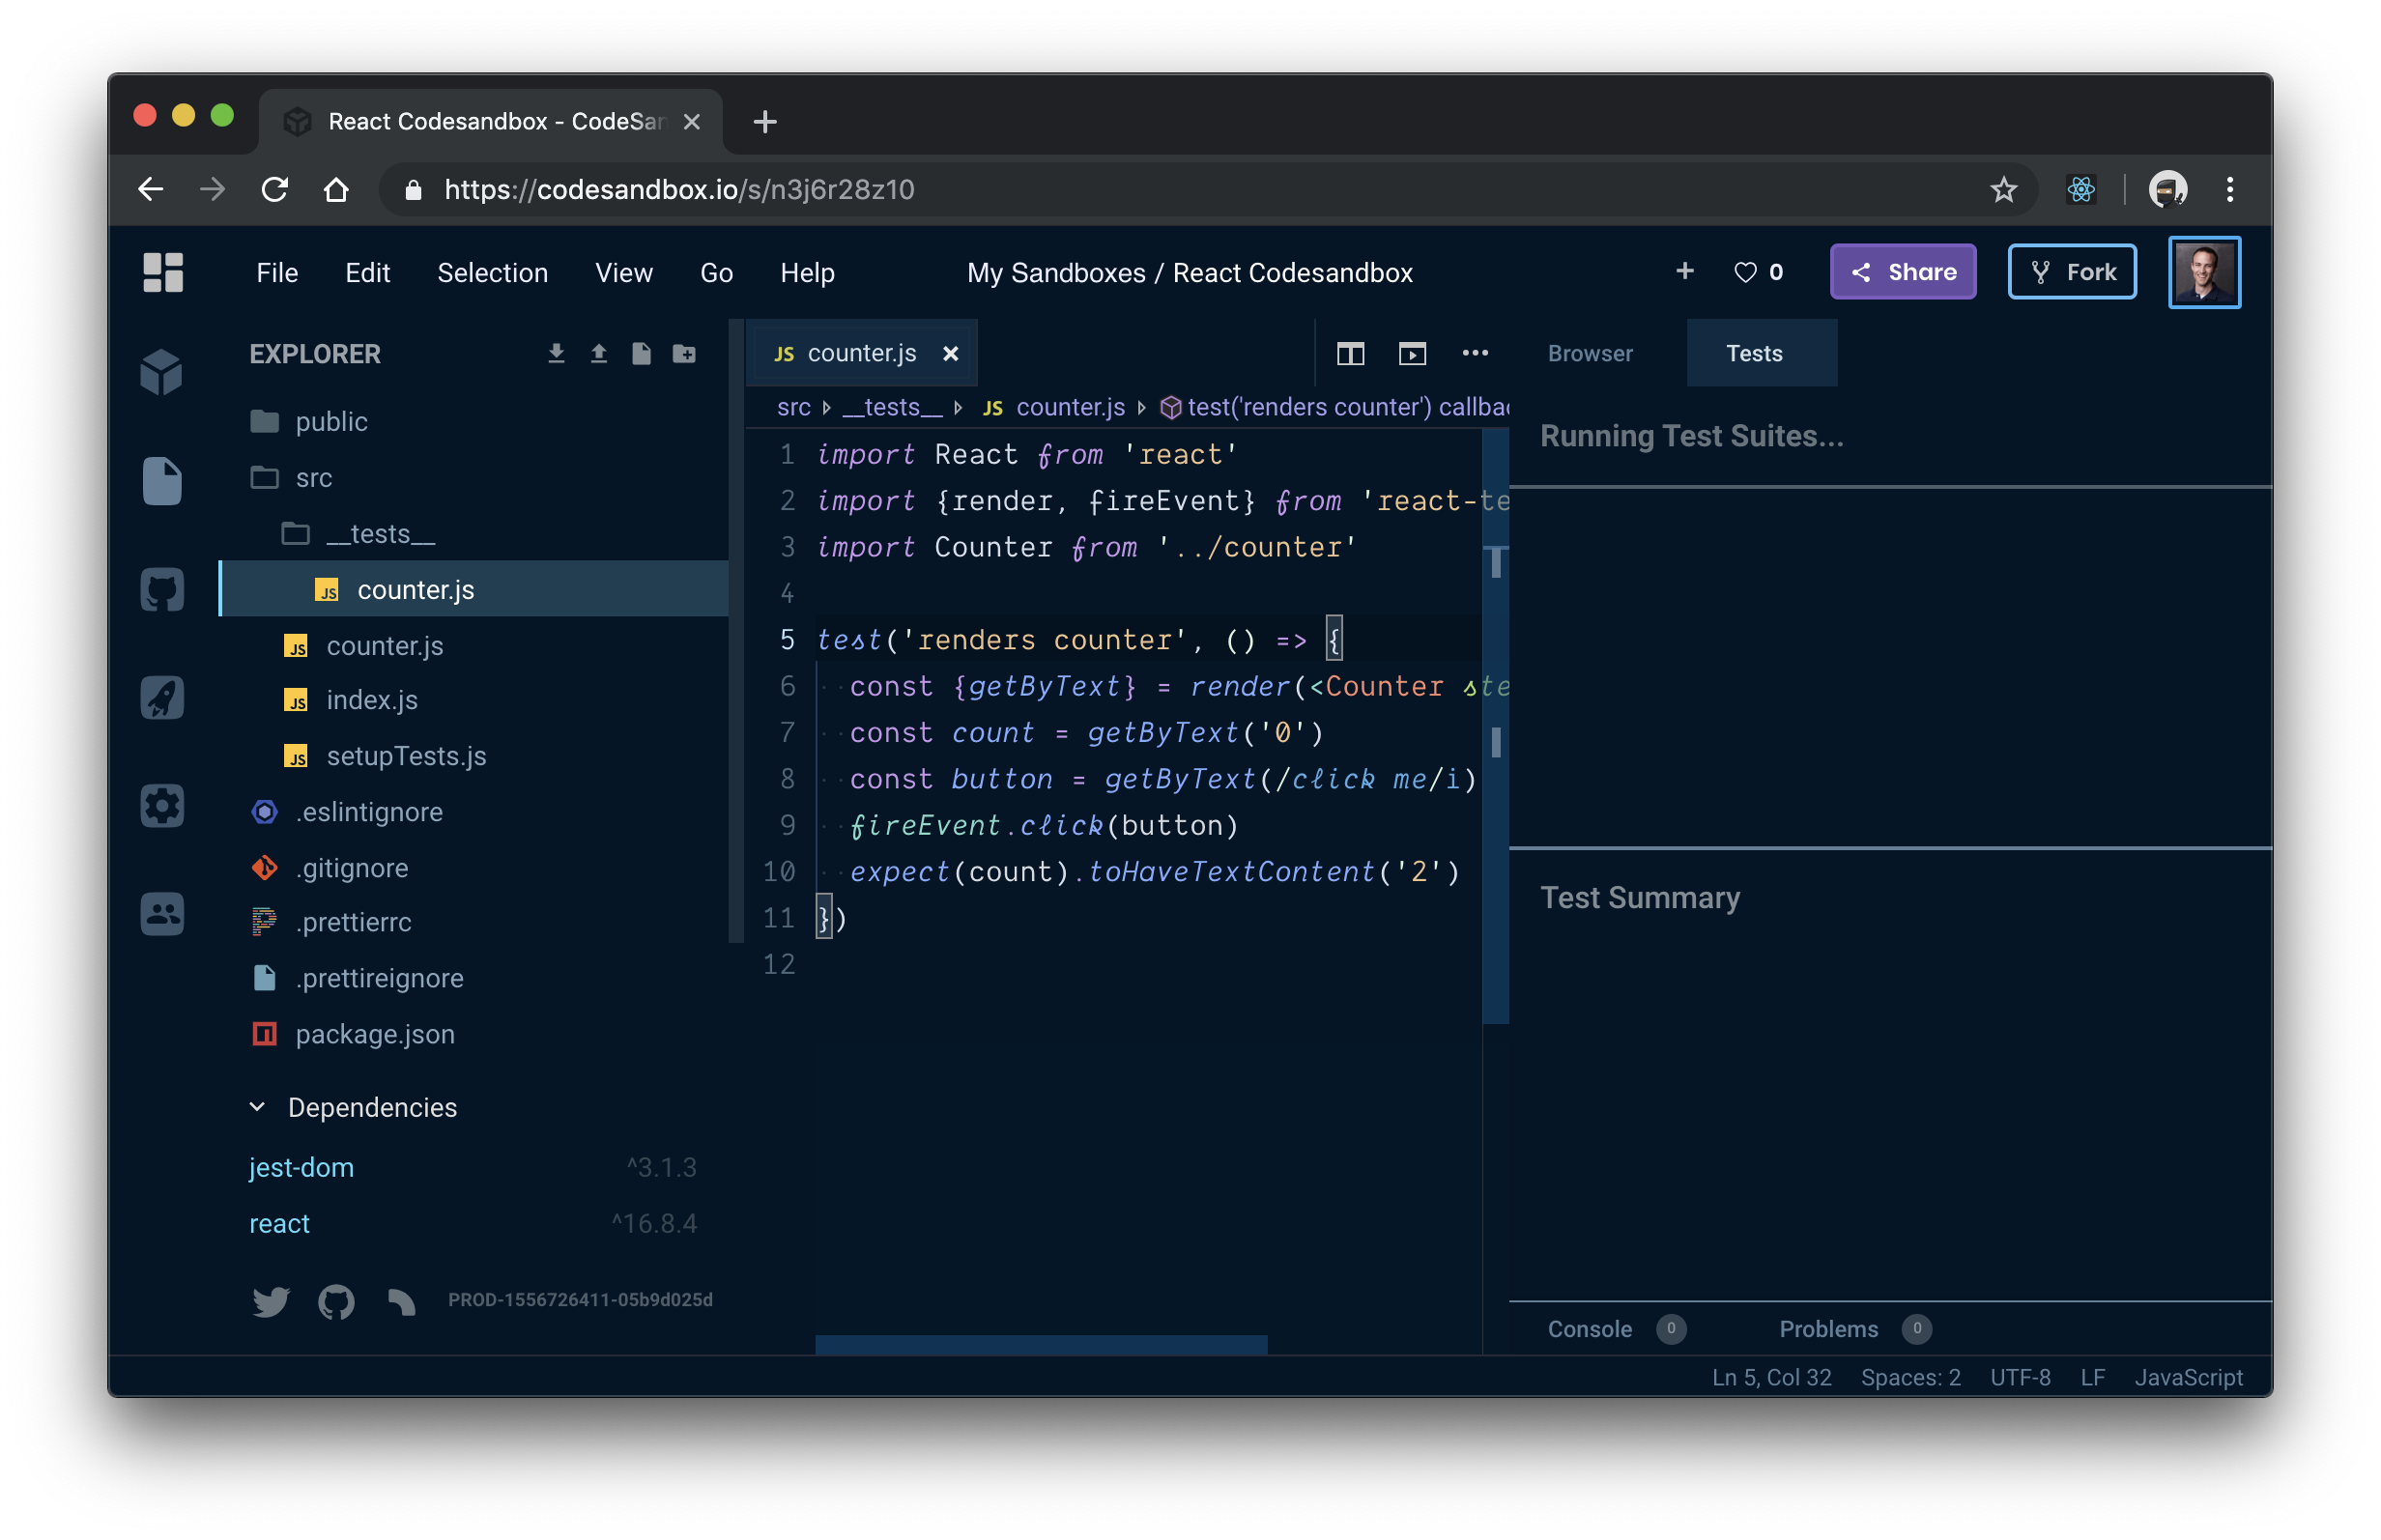Click the preview-only view icon
Viewport: 2381px width, 1540px height.
(x=1412, y=354)
